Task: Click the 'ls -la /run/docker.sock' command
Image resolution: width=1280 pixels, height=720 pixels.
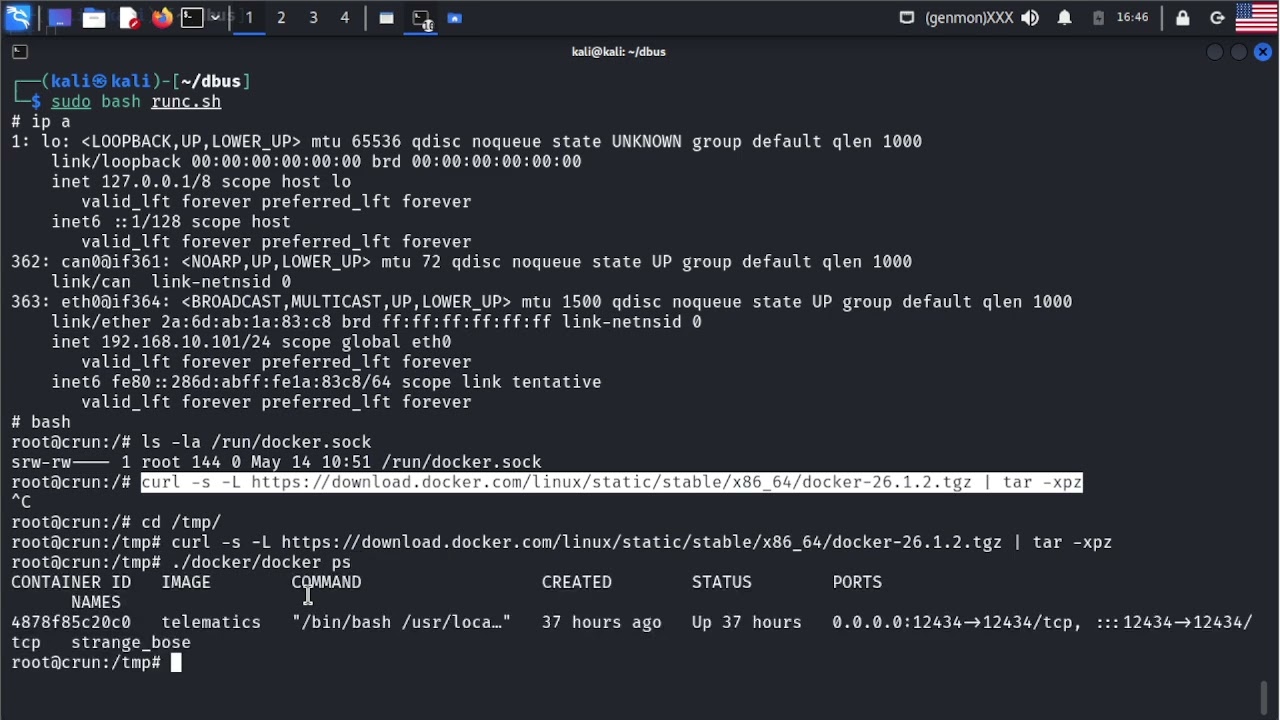Action: point(256,442)
